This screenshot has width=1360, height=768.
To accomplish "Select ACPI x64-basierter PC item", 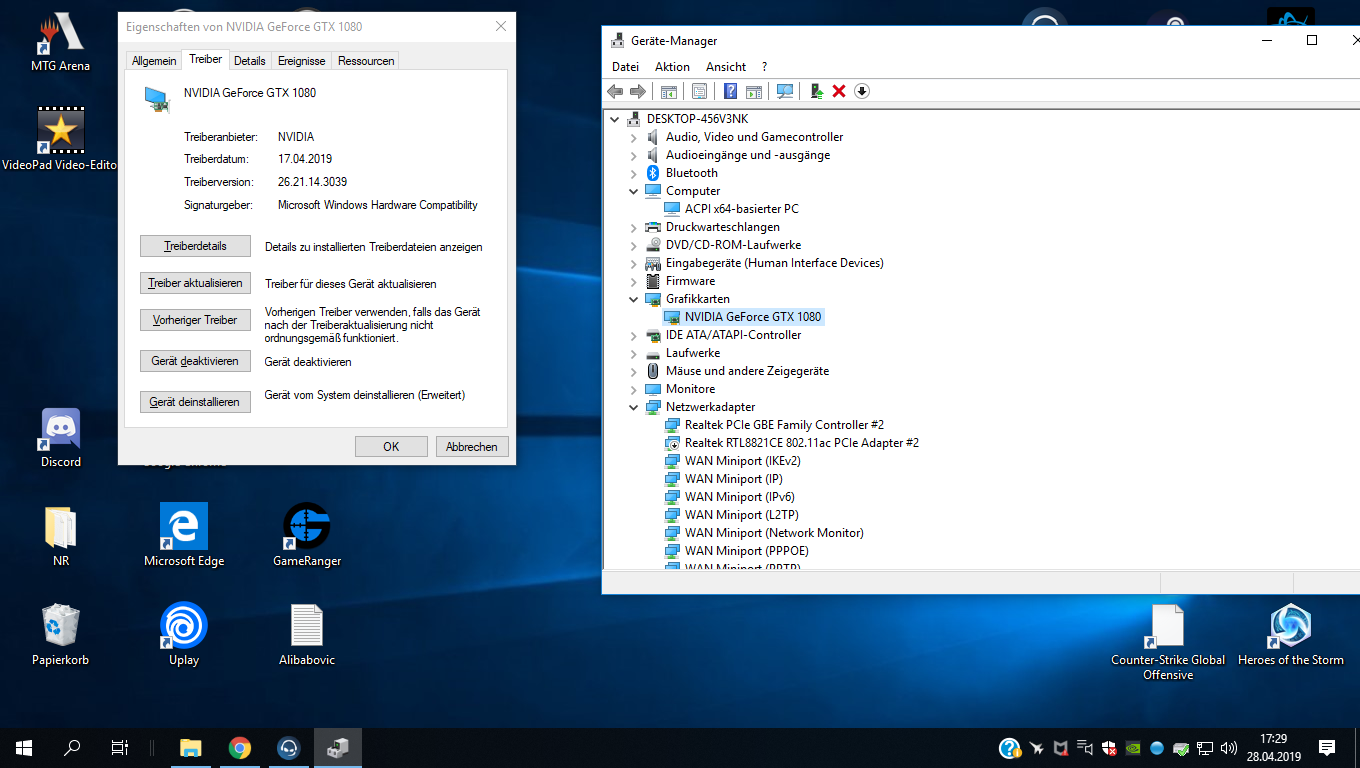I will coord(741,209).
